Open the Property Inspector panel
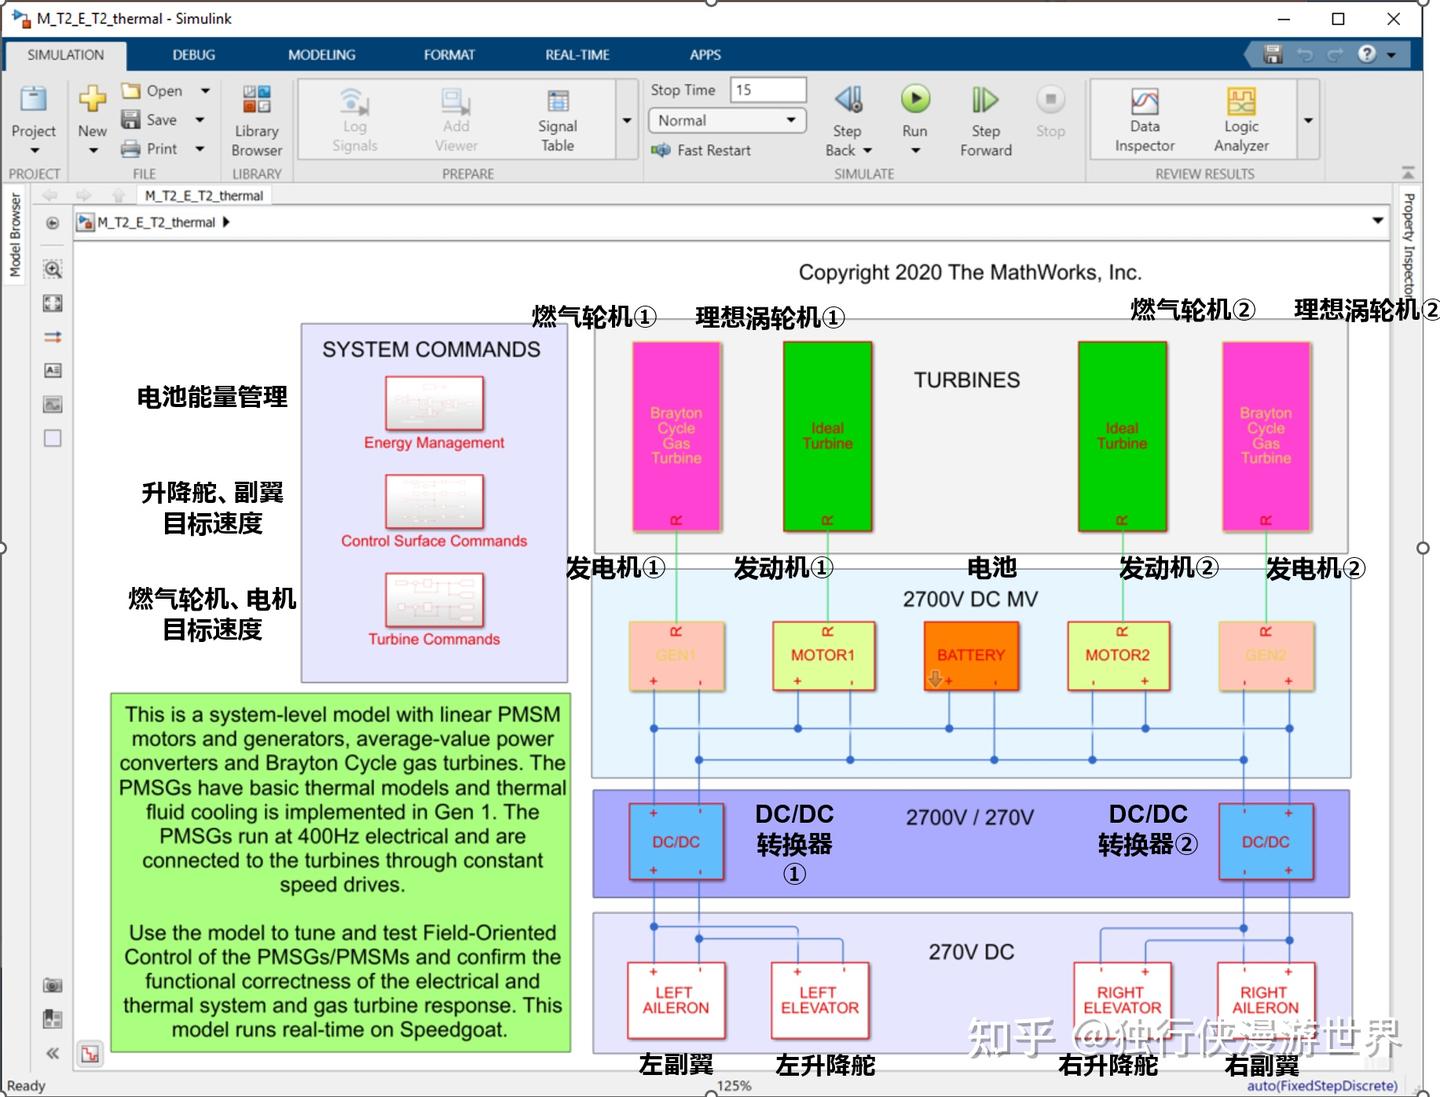 click(x=1410, y=240)
